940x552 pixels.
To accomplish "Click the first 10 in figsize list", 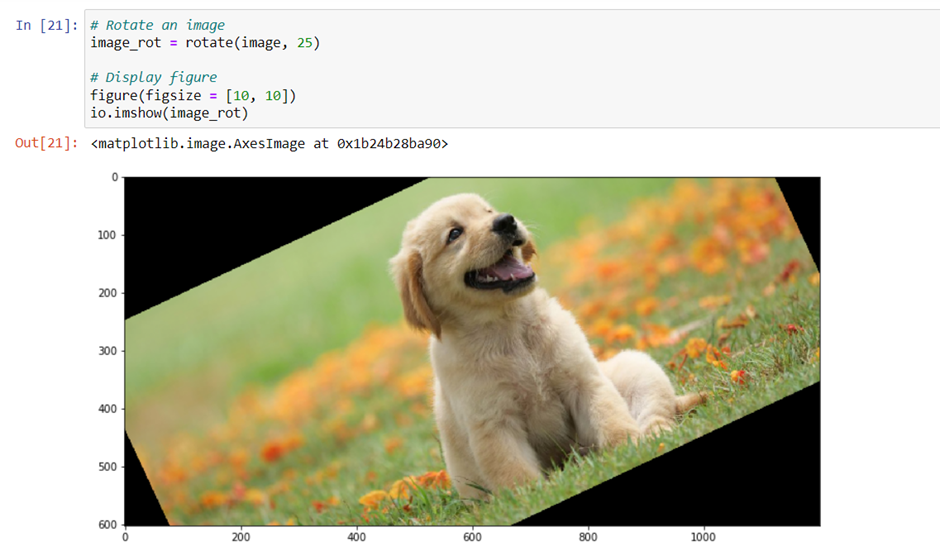I will tap(240, 96).
